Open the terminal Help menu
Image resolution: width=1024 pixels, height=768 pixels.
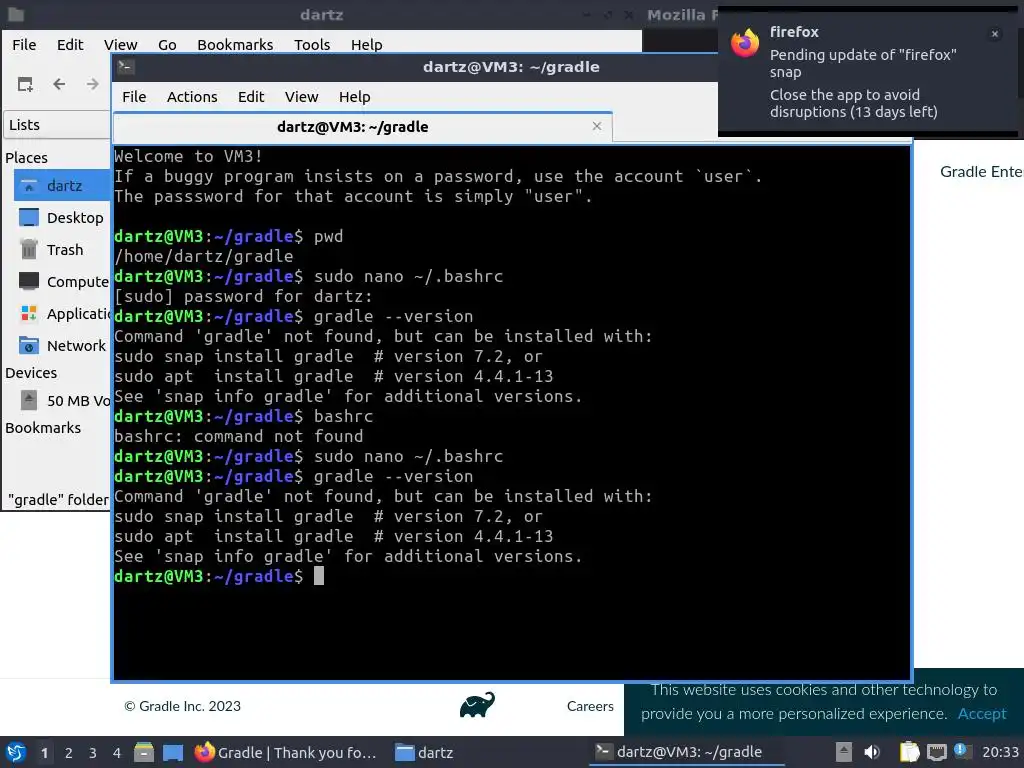(x=355, y=97)
